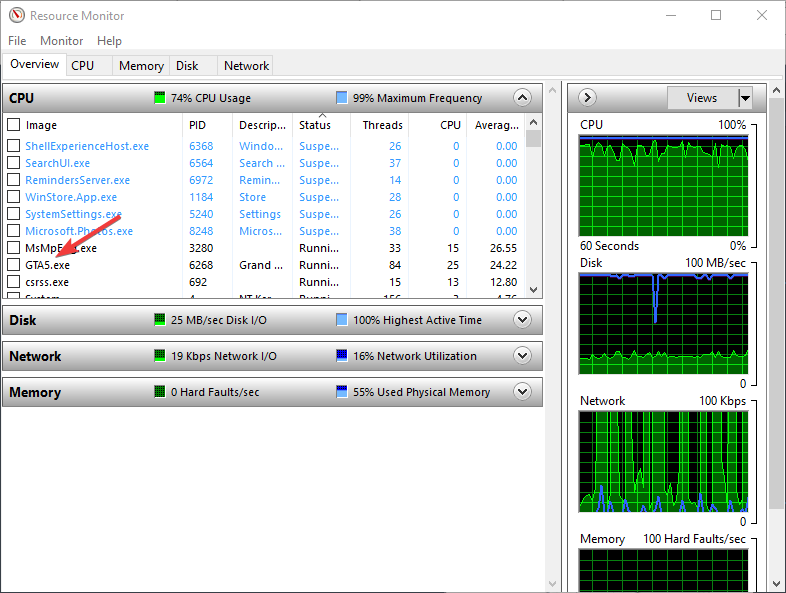Click PID 6268 in the process table
The width and height of the screenshot is (786, 593).
[x=201, y=265]
